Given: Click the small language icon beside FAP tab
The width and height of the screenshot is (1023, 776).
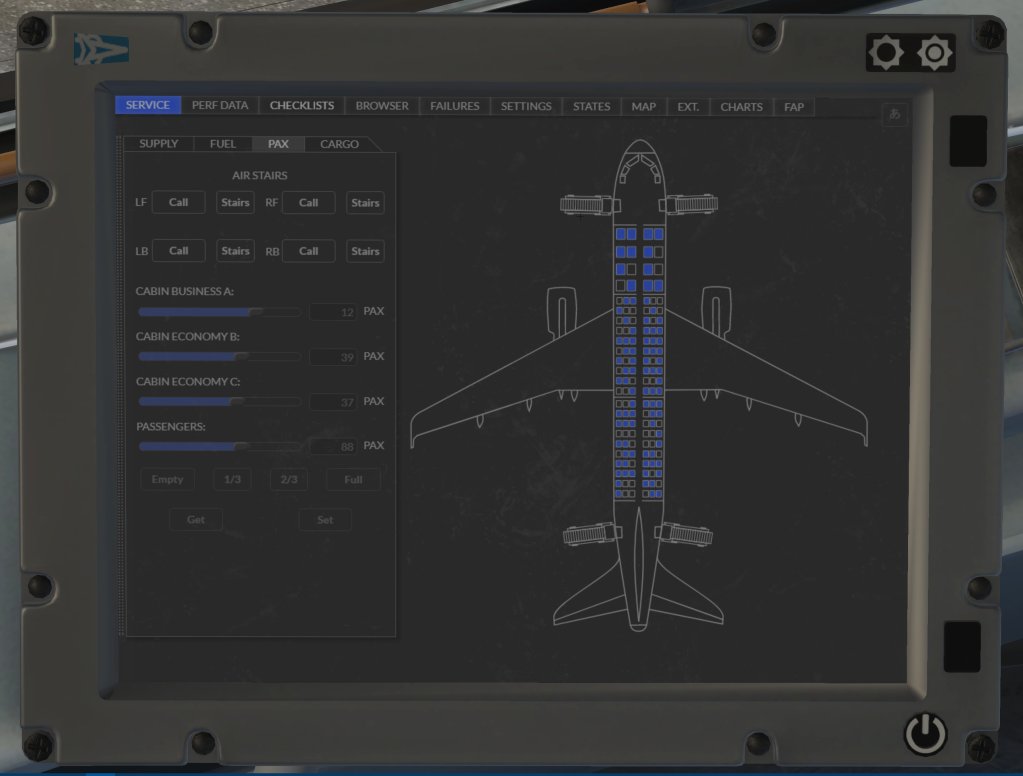Looking at the screenshot, I should [895, 115].
